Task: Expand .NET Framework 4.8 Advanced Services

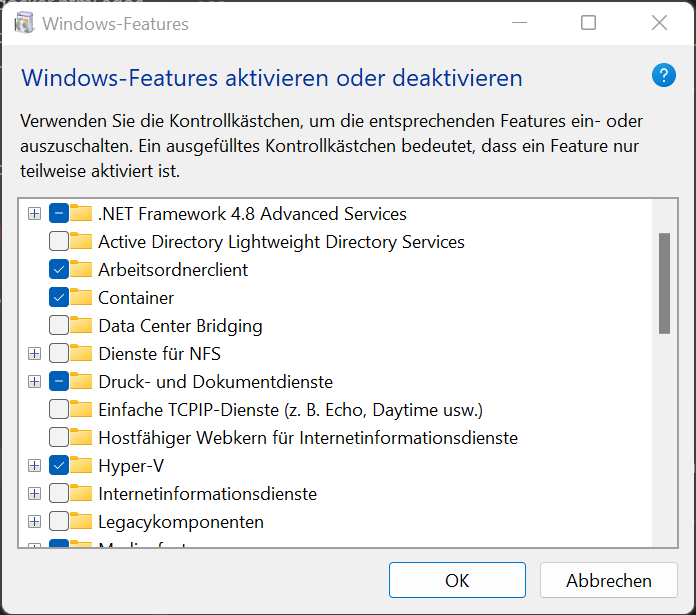Action: click(34, 214)
